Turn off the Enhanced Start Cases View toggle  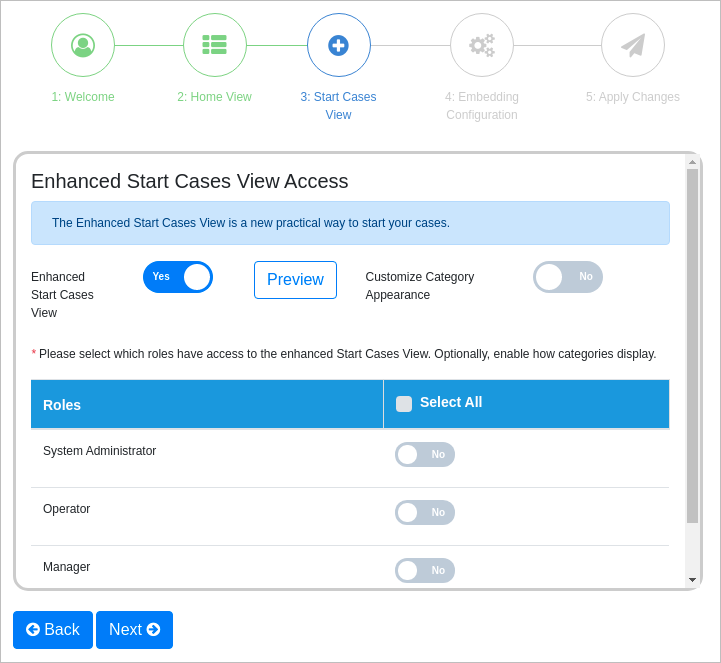pos(178,277)
